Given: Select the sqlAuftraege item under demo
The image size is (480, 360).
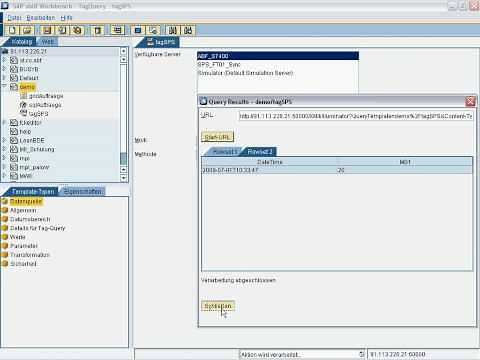Looking at the screenshot, I should coord(45,105).
